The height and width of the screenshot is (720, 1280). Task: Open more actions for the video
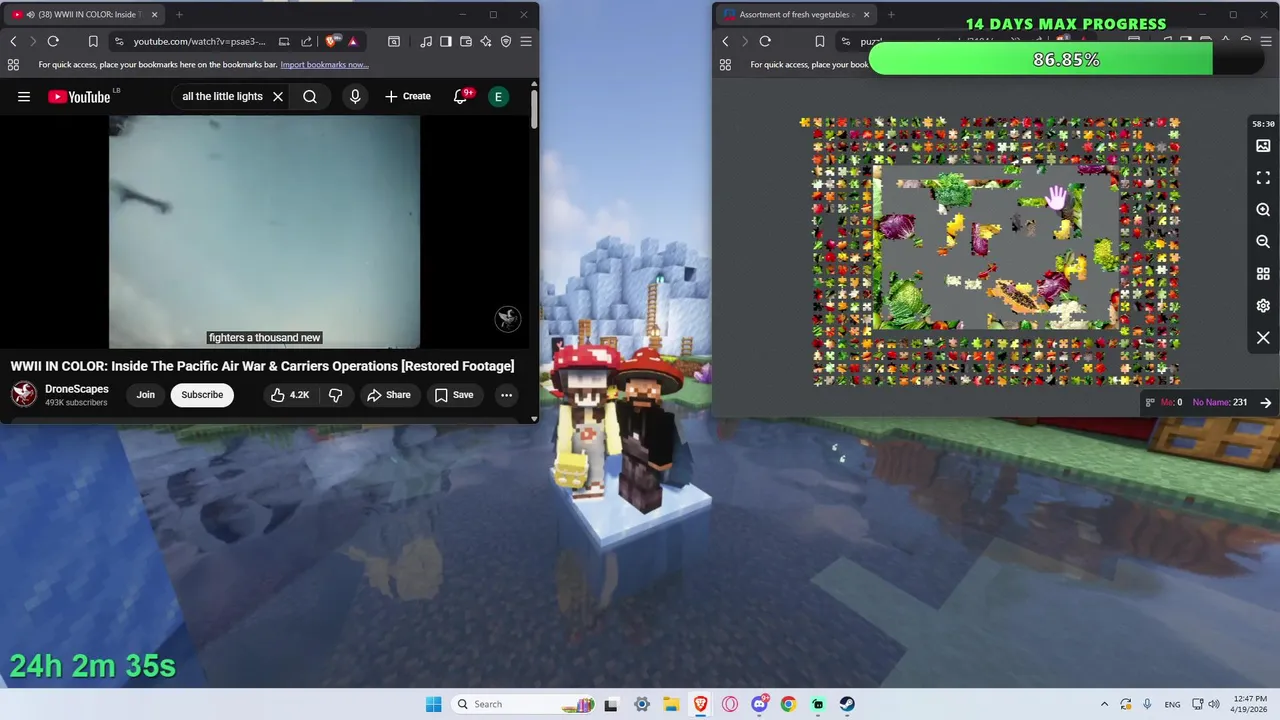506,395
